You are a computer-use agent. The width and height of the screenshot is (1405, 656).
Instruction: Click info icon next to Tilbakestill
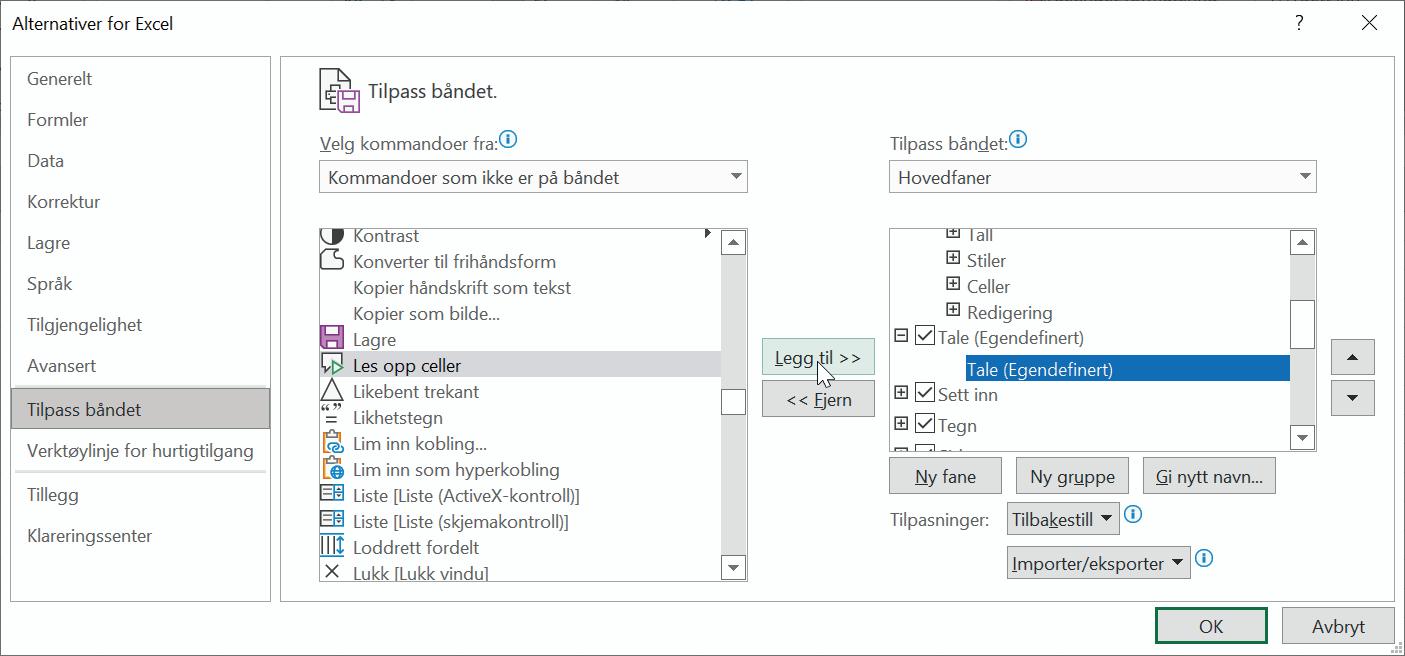(x=1133, y=515)
